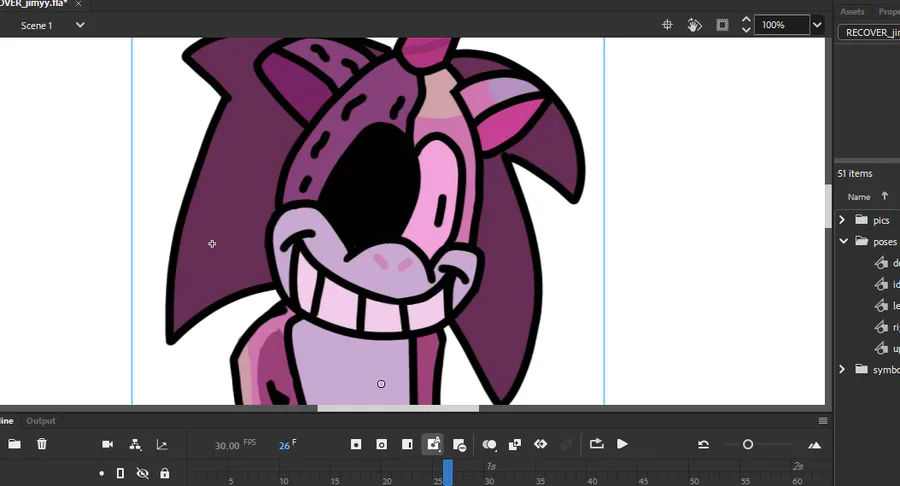This screenshot has width=900, height=486.
Task: Click the current frame number 26
Action: coord(284,445)
